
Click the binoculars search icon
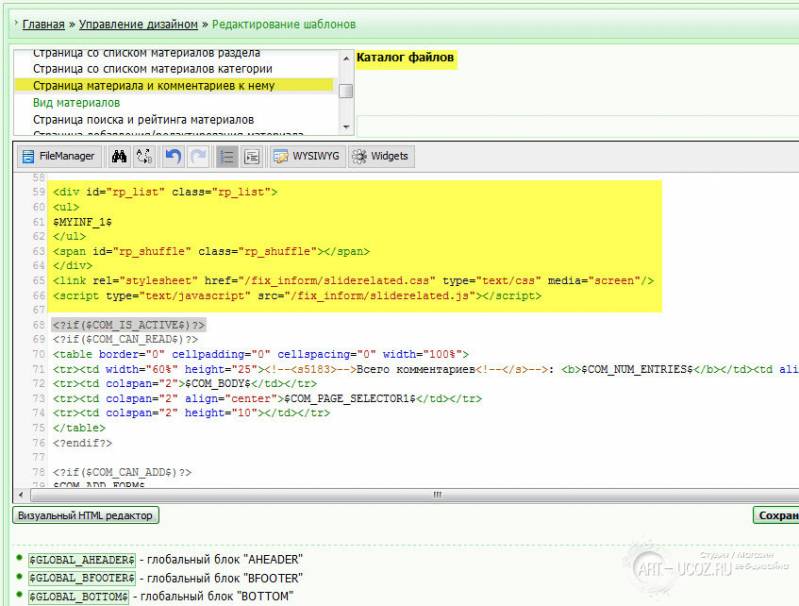[119, 156]
